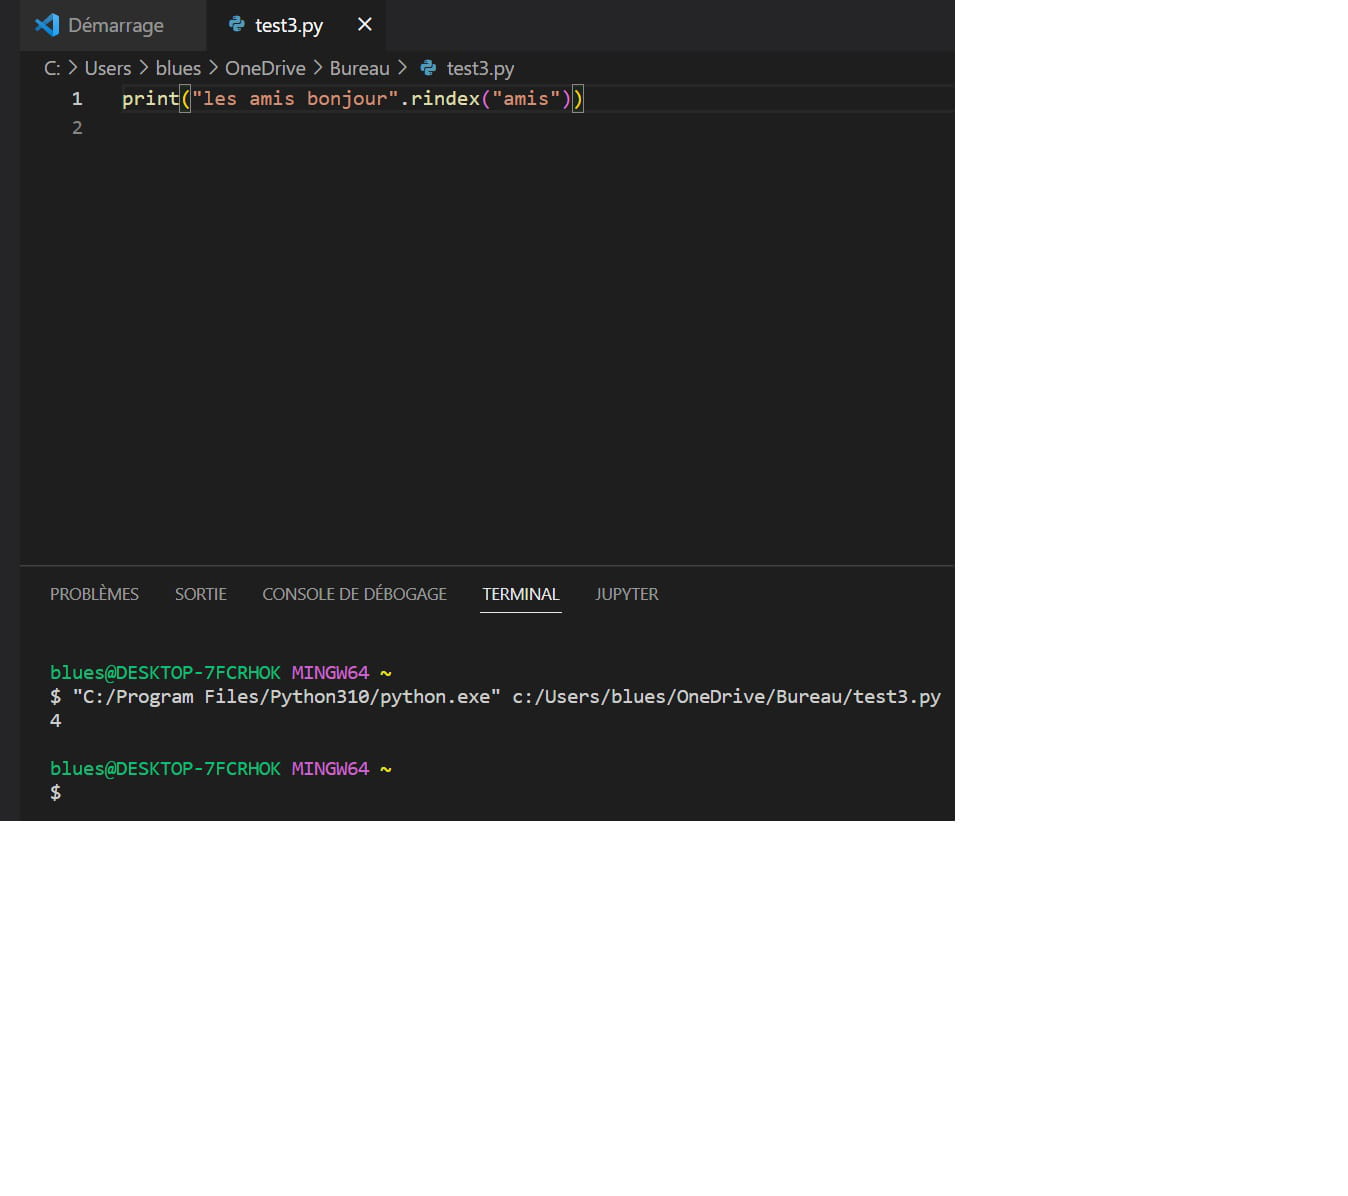Toggle the PROBLÈMES panel
The width and height of the screenshot is (1348, 1196).
click(94, 594)
